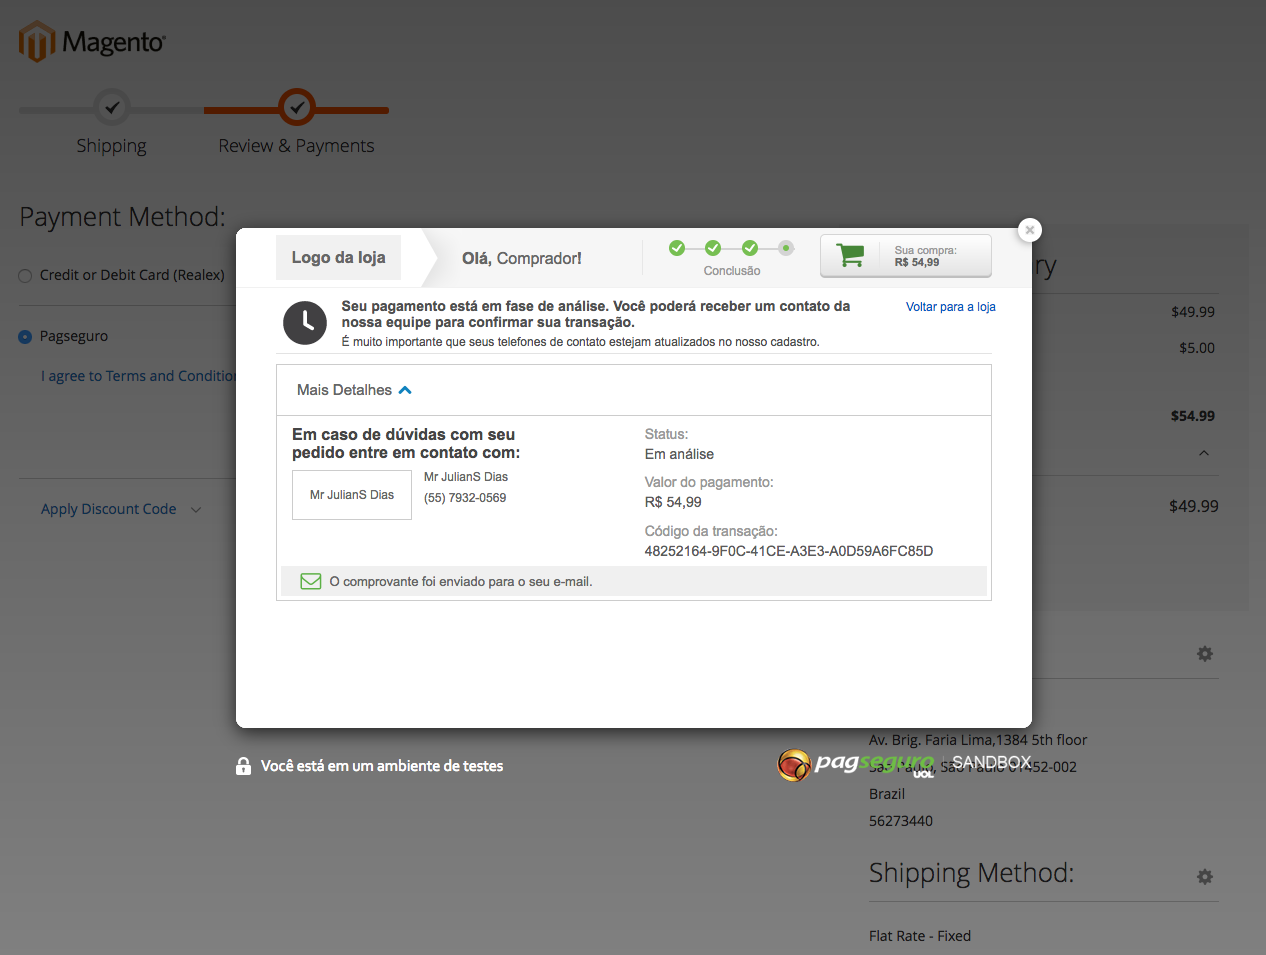Click the email receipt sent message
The image size is (1266, 955).
point(461,582)
